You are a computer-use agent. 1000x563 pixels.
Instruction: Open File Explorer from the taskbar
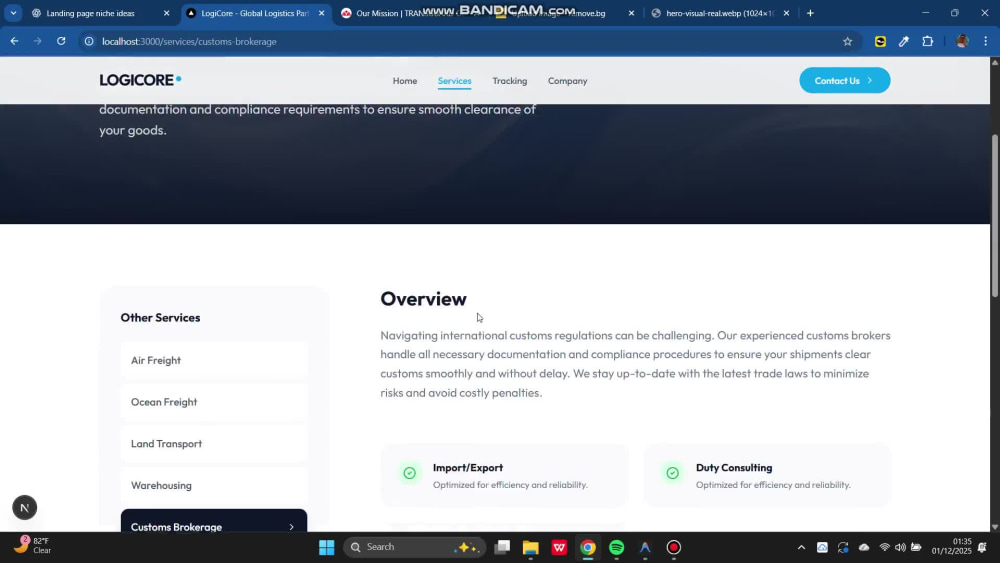pyautogui.click(x=531, y=547)
